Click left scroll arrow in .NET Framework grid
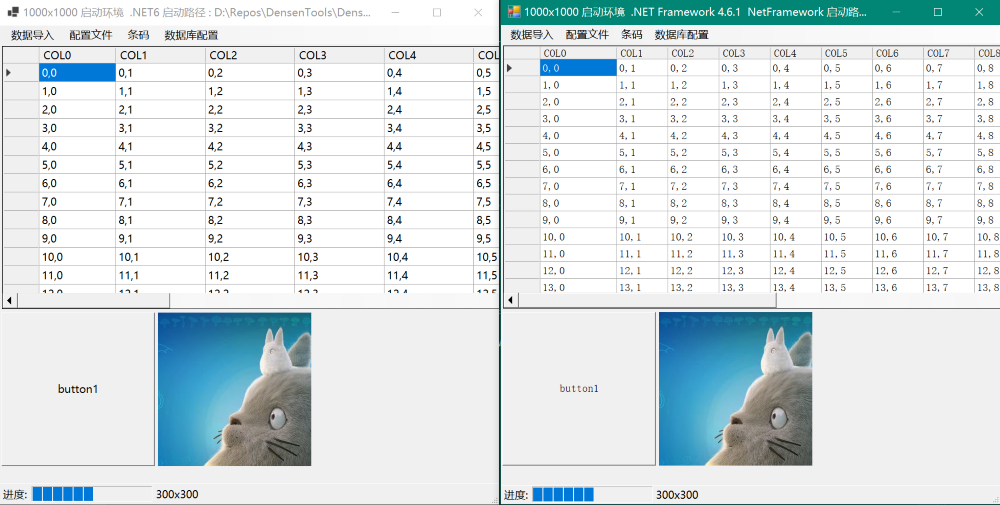Image resolution: width=1000 pixels, height=505 pixels. pos(511,300)
